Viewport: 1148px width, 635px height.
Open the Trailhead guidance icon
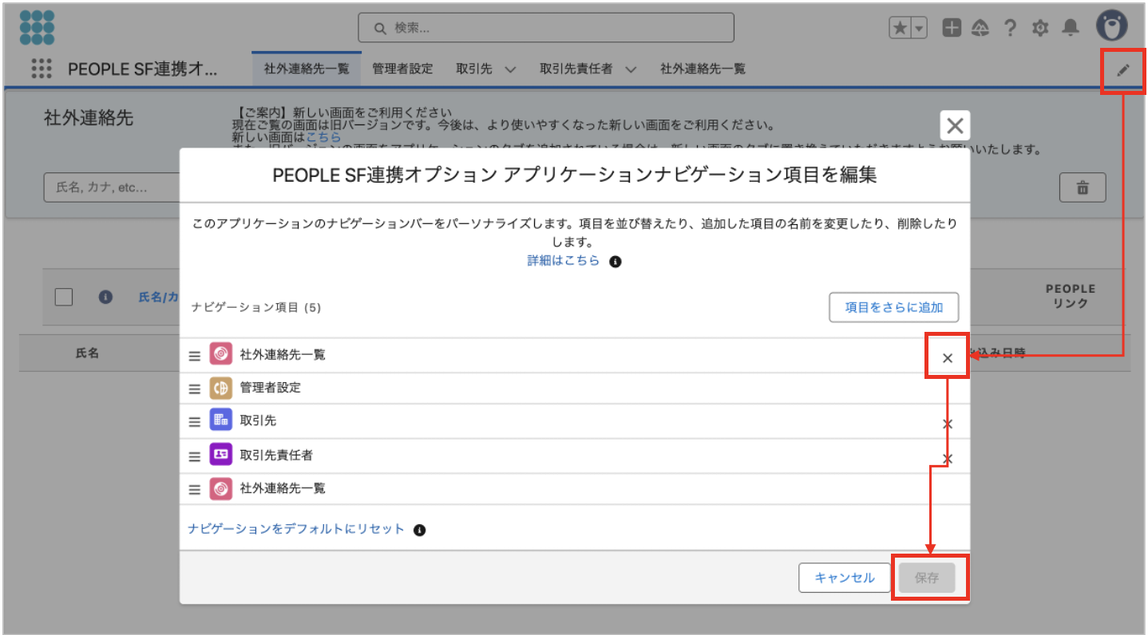point(980,28)
